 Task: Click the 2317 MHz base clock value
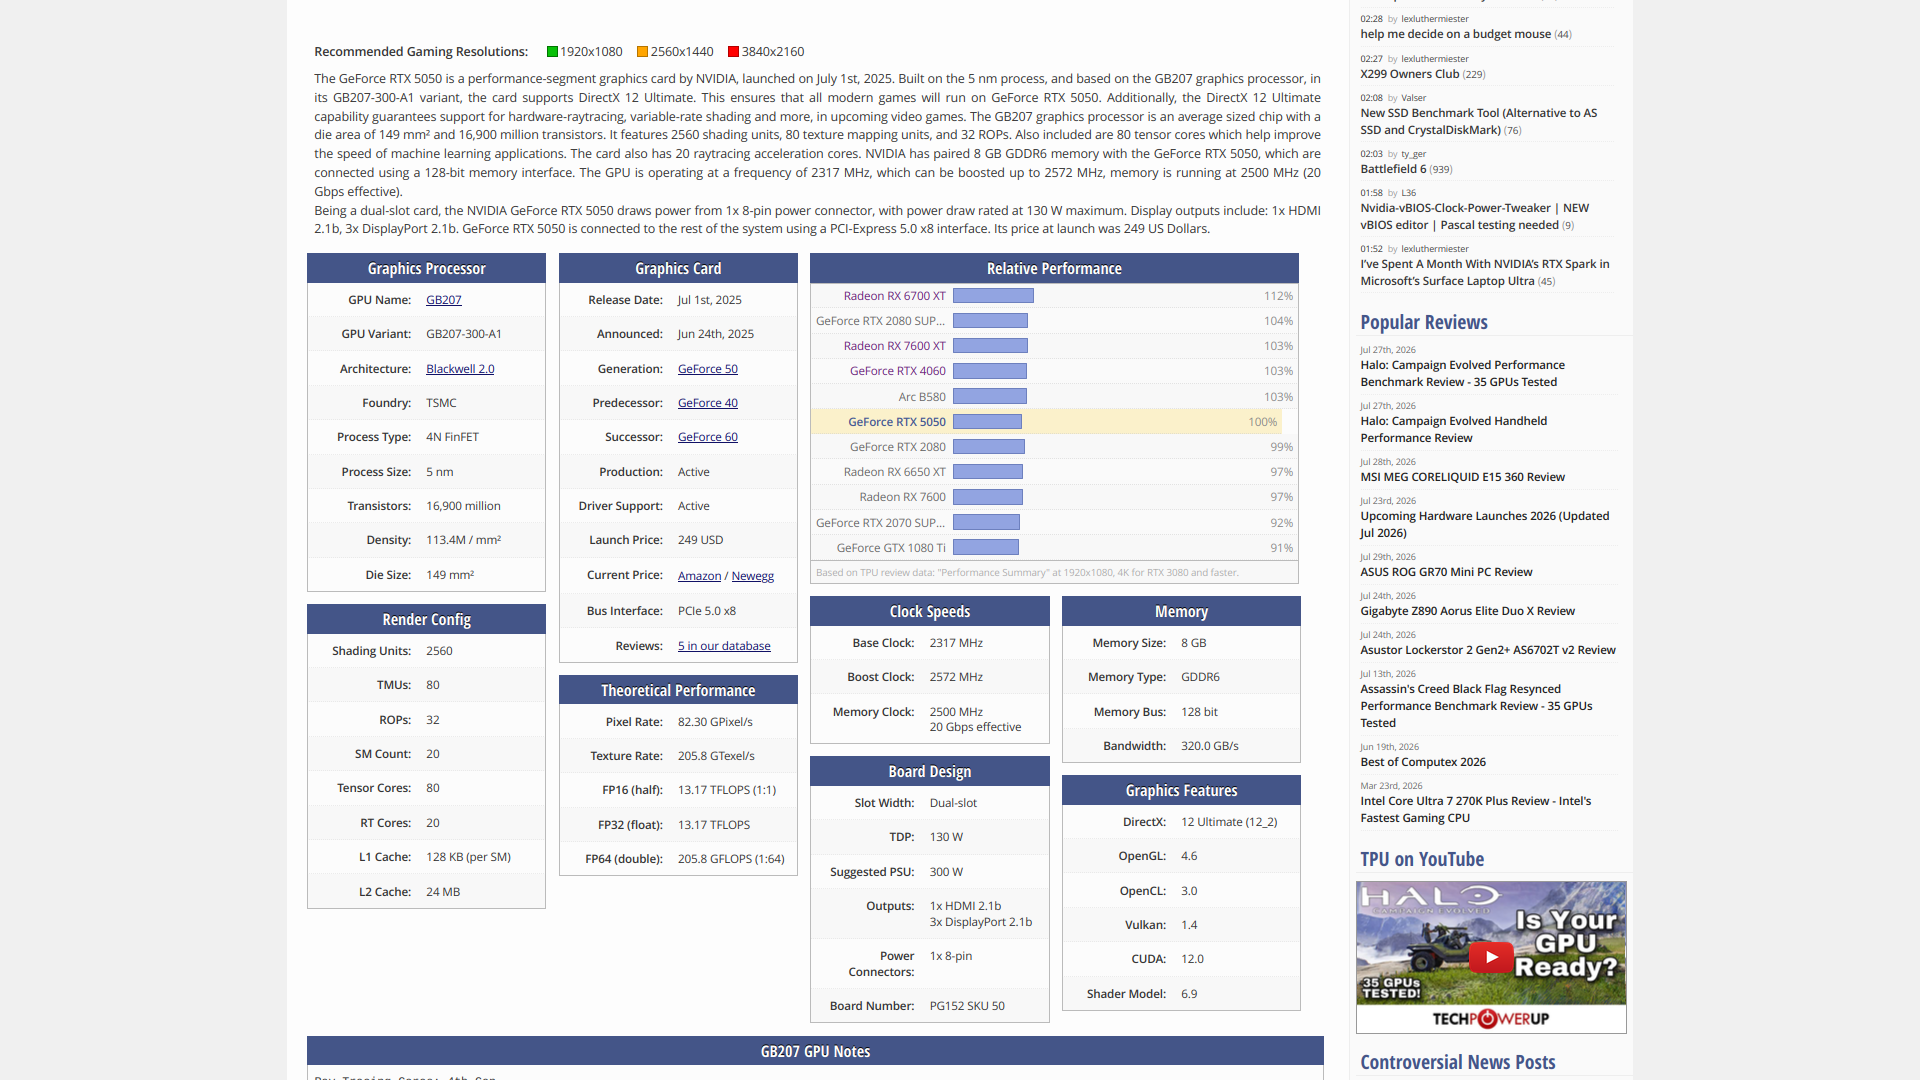pyautogui.click(x=956, y=643)
